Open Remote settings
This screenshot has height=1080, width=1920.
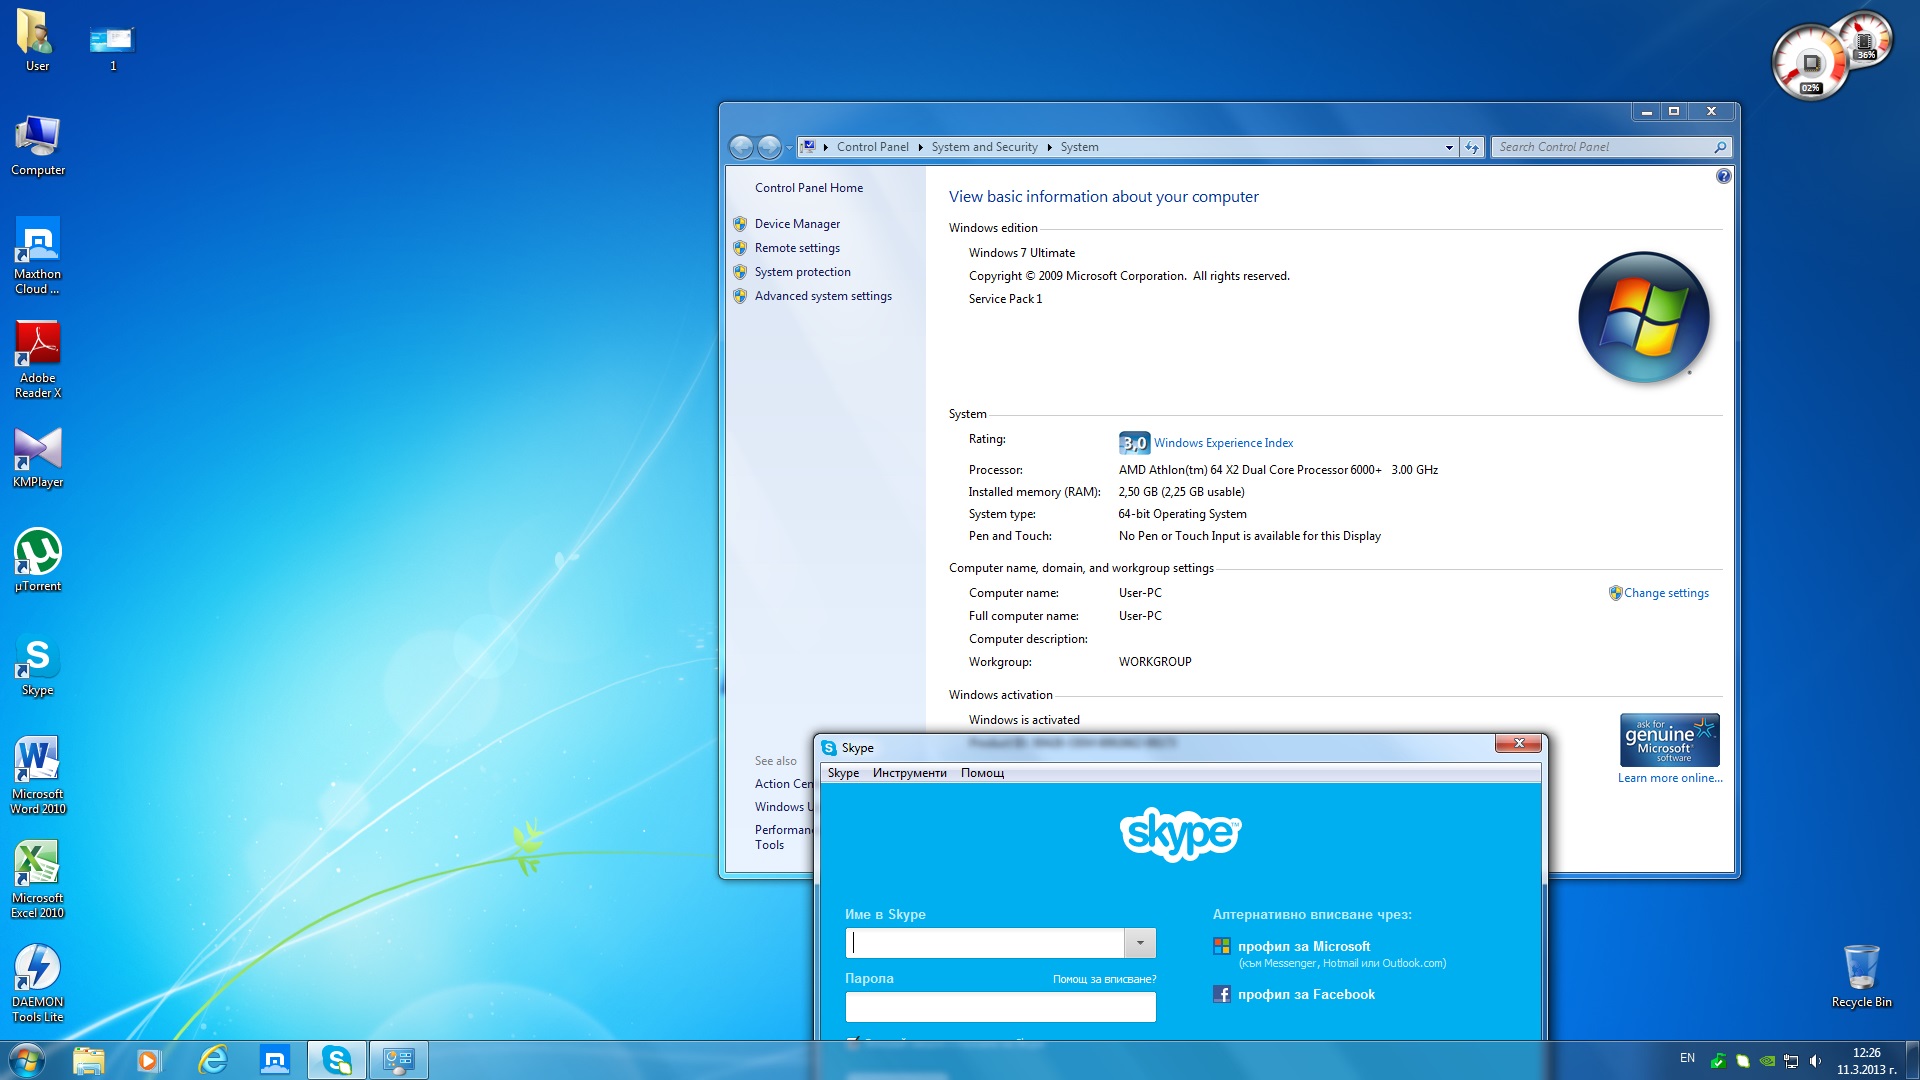pyautogui.click(x=797, y=248)
